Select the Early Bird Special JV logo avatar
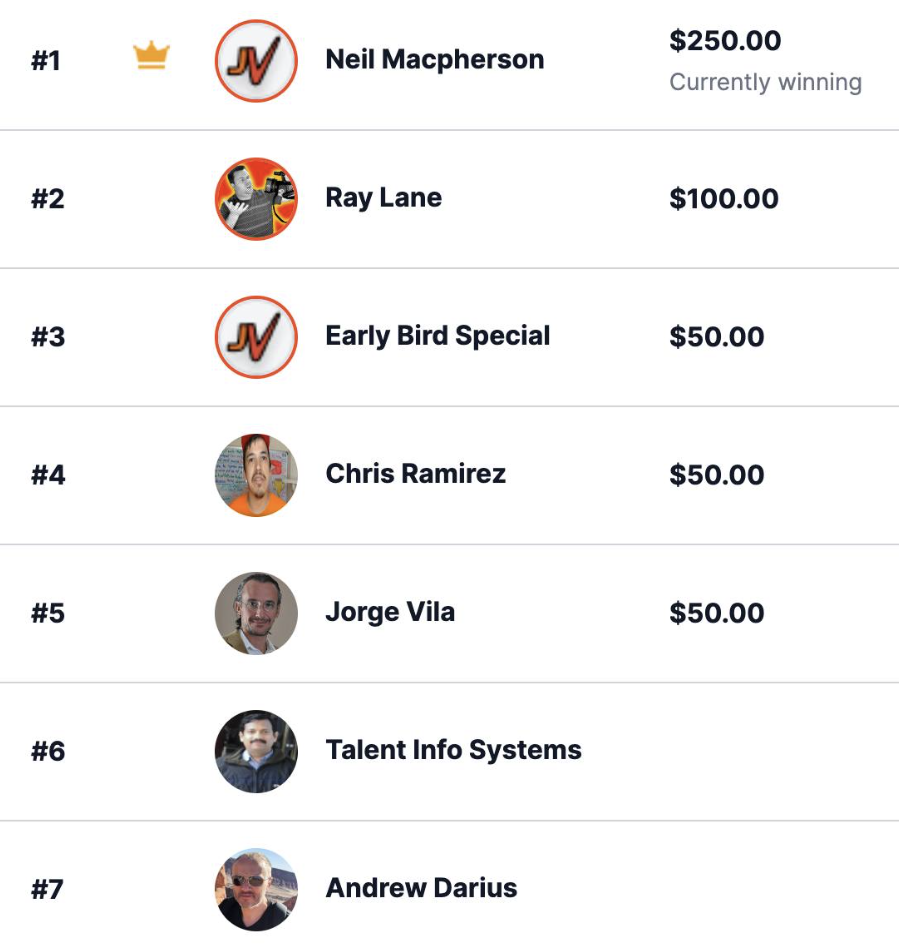Viewport: 899px width, 946px height. pyautogui.click(x=256, y=337)
